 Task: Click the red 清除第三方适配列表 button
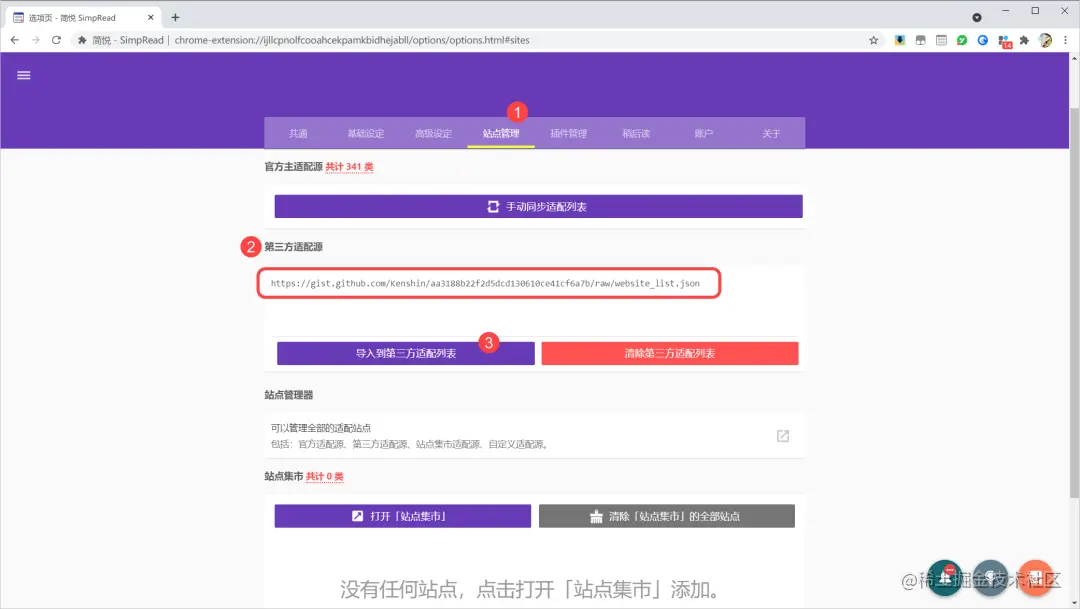coord(669,352)
